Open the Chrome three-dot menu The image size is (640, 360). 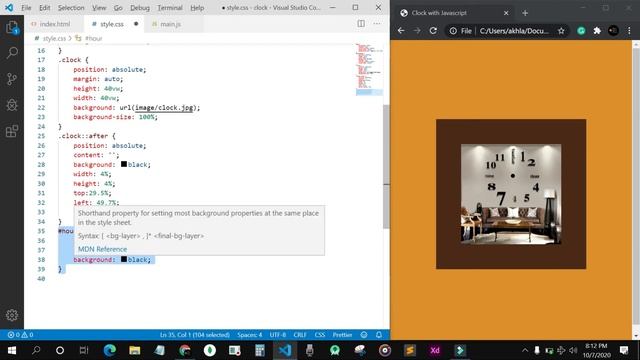click(x=629, y=31)
